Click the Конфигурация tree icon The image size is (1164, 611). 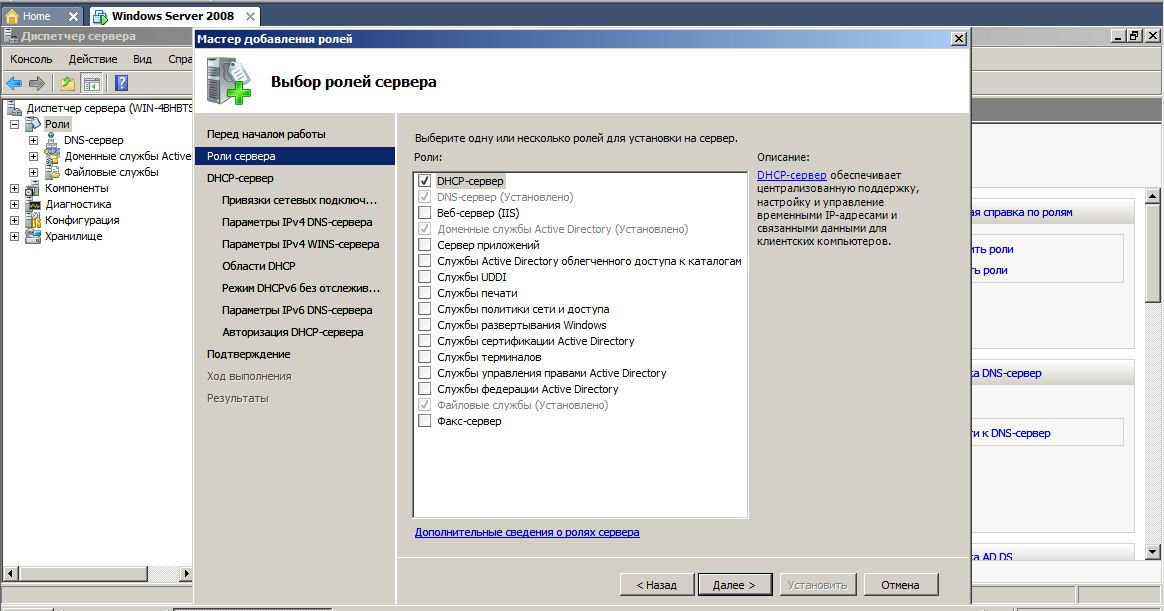(33, 220)
